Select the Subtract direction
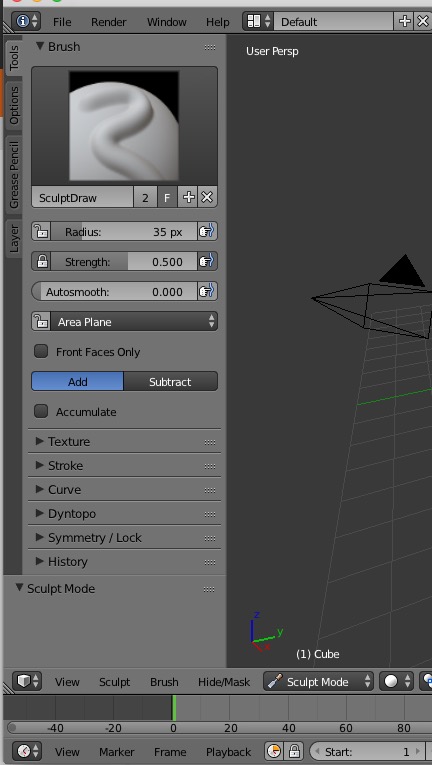Viewport: 432px width, 765px height. coord(170,382)
